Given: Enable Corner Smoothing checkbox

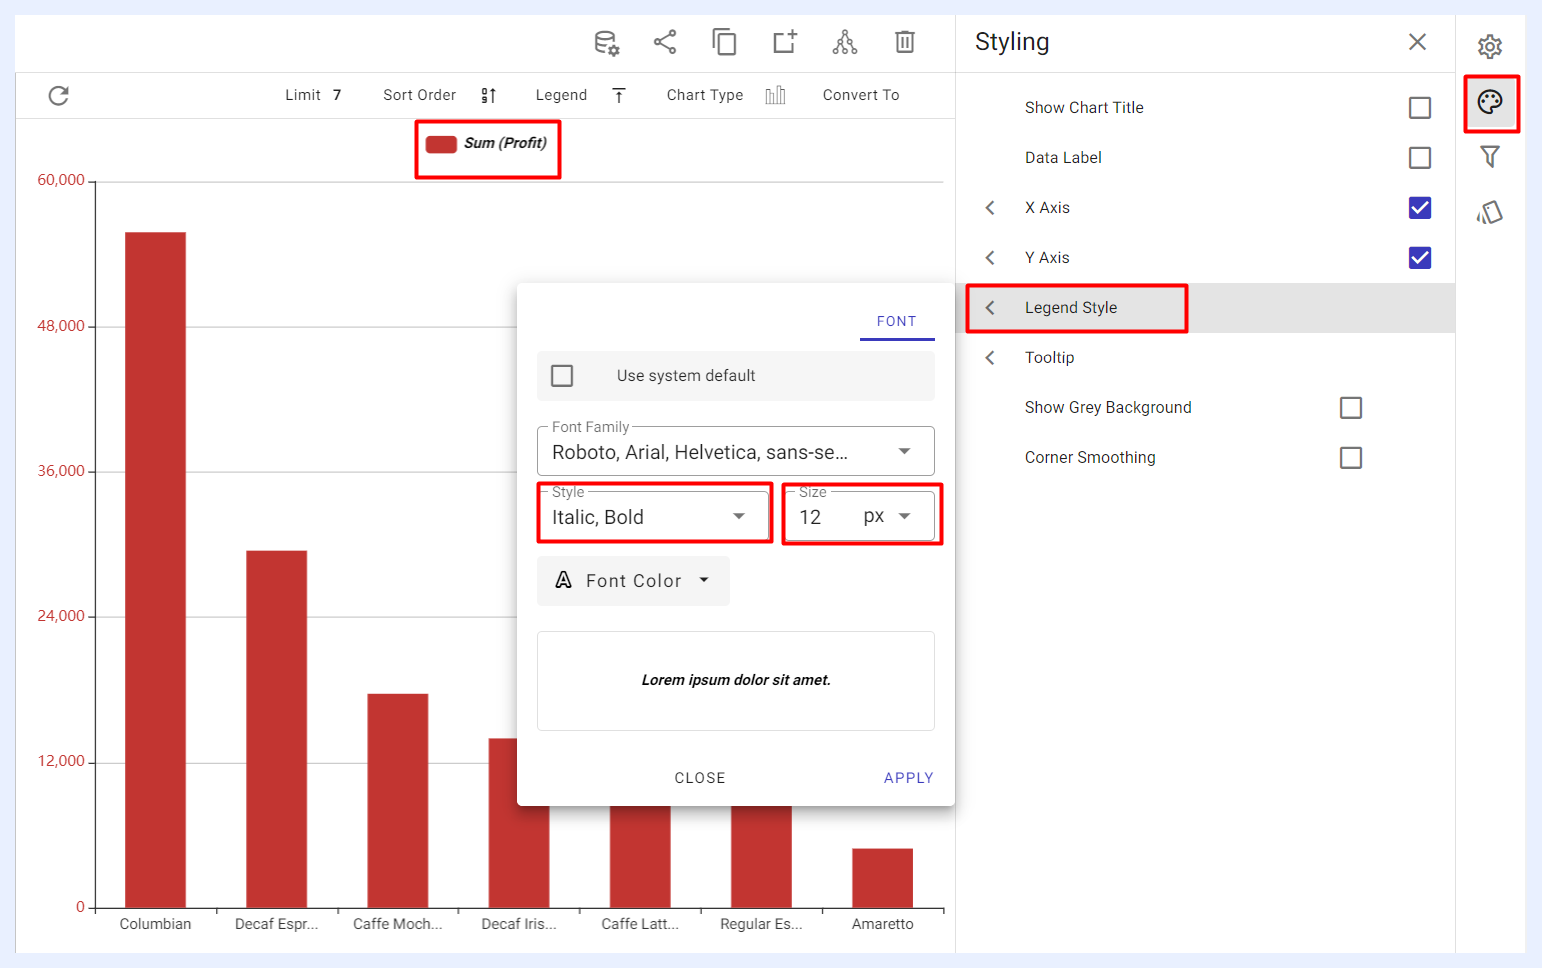Looking at the screenshot, I should (1351, 458).
